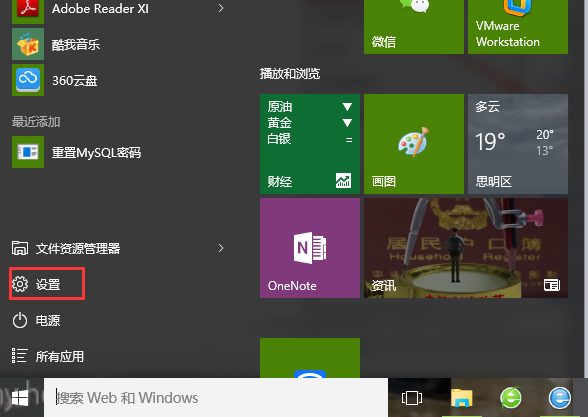Open File Explorer from the taskbar
The height and width of the screenshot is (417, 588).
click(462, 398)
